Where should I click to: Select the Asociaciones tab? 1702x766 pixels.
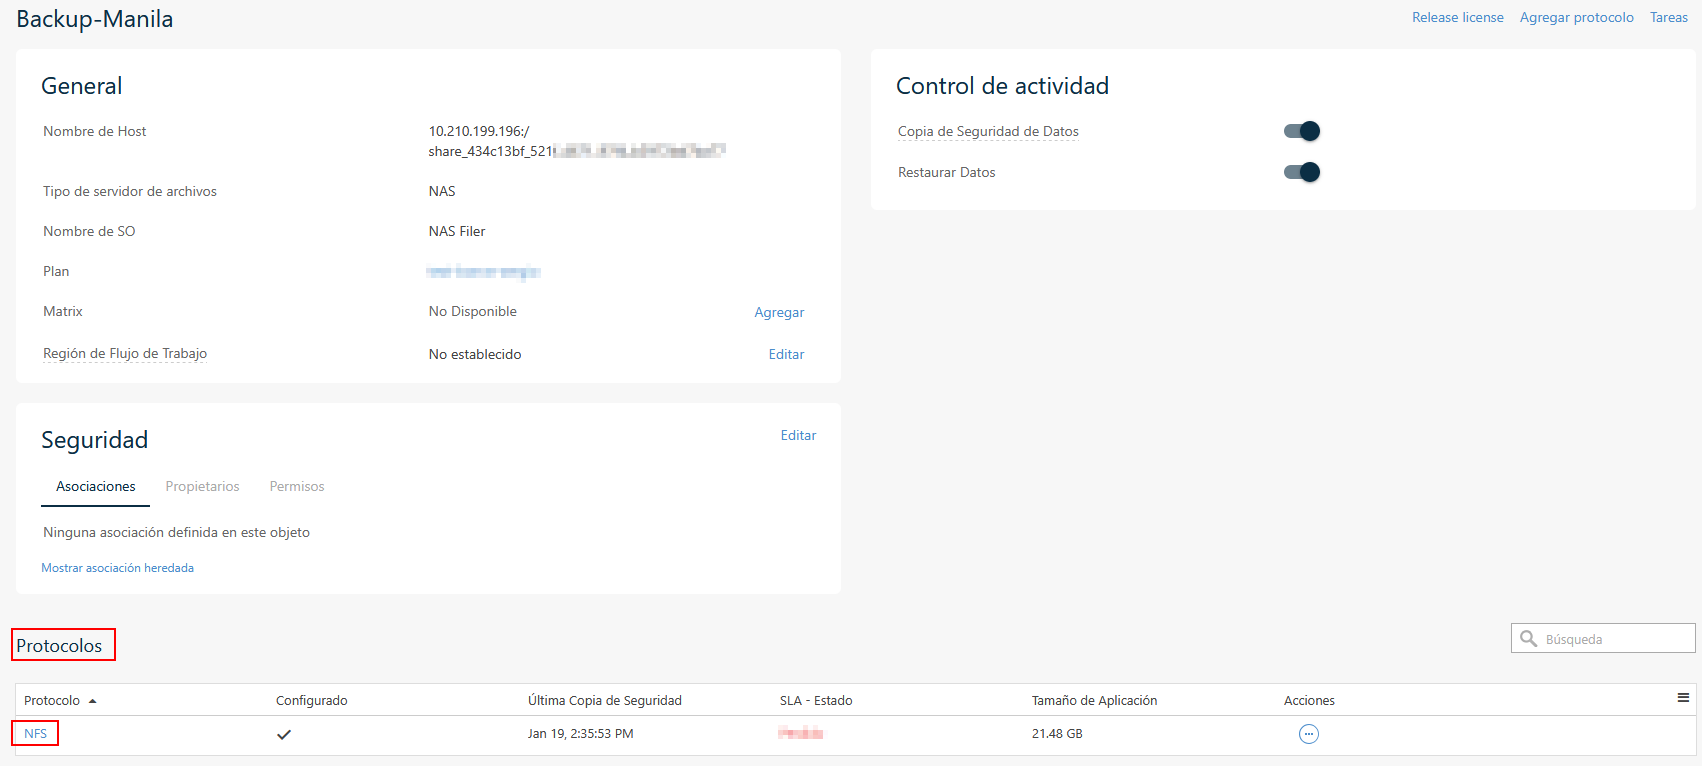coord(96,487)
